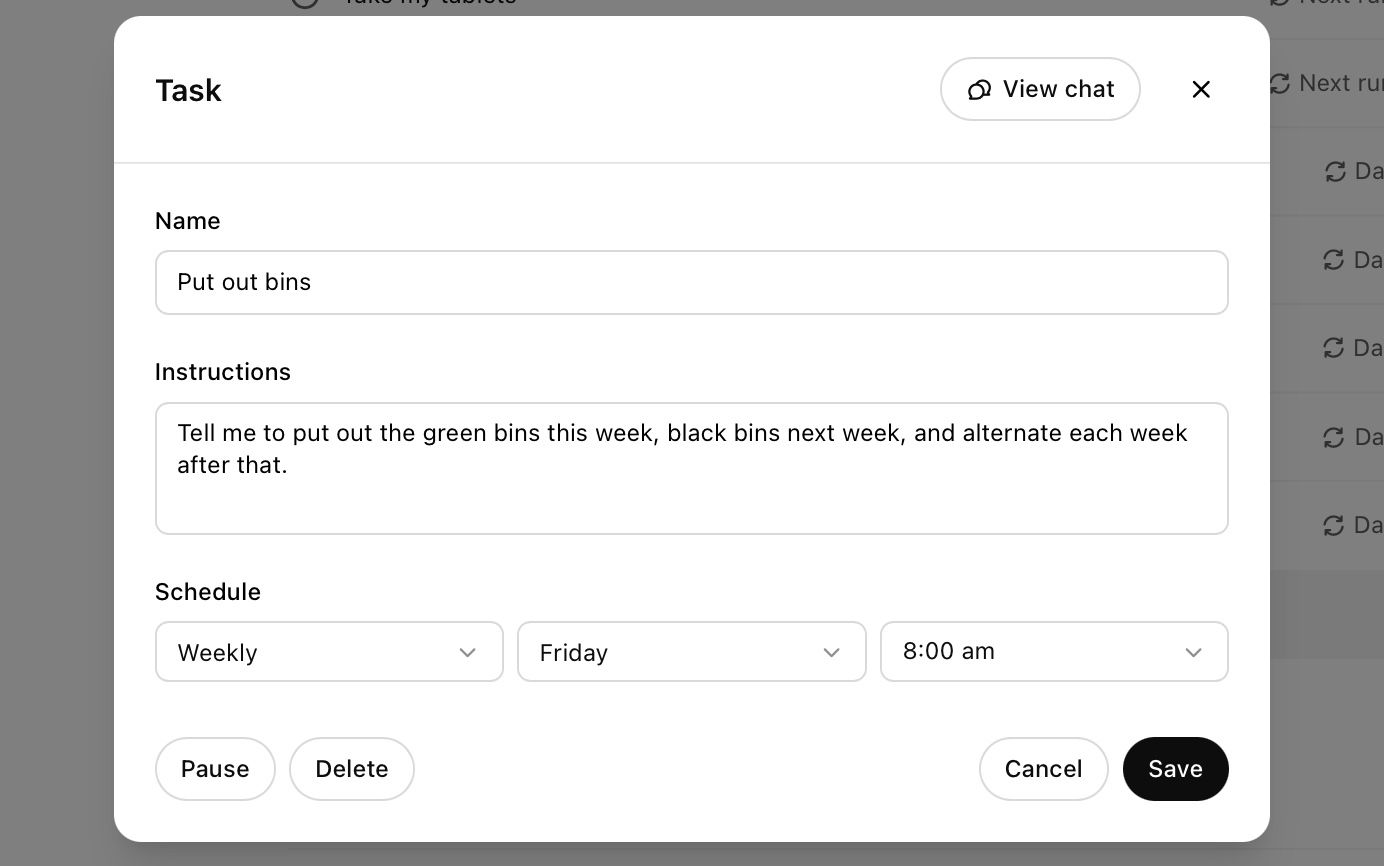The height and width of the screenshot is (866, 1384).
Task: Click the chat bubble icon in View chat
Action: click(x=979, y=90)
